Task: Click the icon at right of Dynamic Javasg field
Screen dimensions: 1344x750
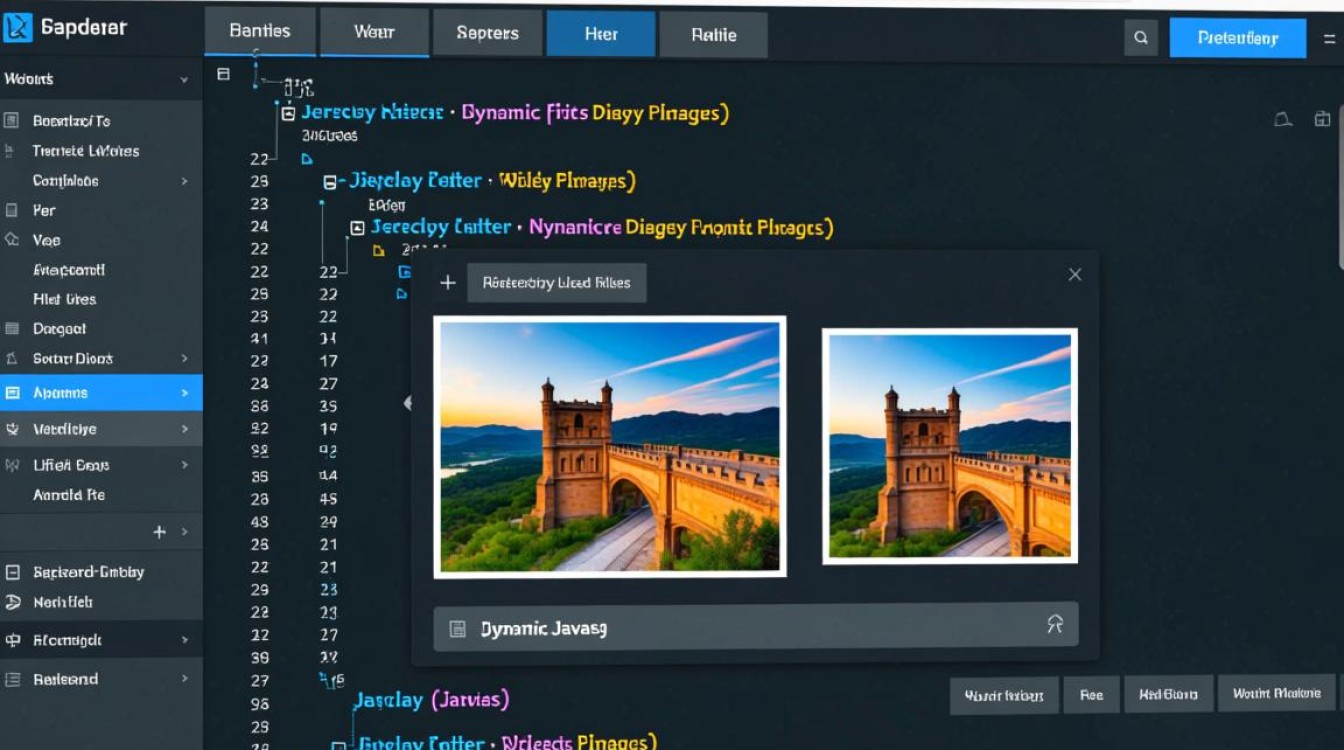Action: 1054,626
